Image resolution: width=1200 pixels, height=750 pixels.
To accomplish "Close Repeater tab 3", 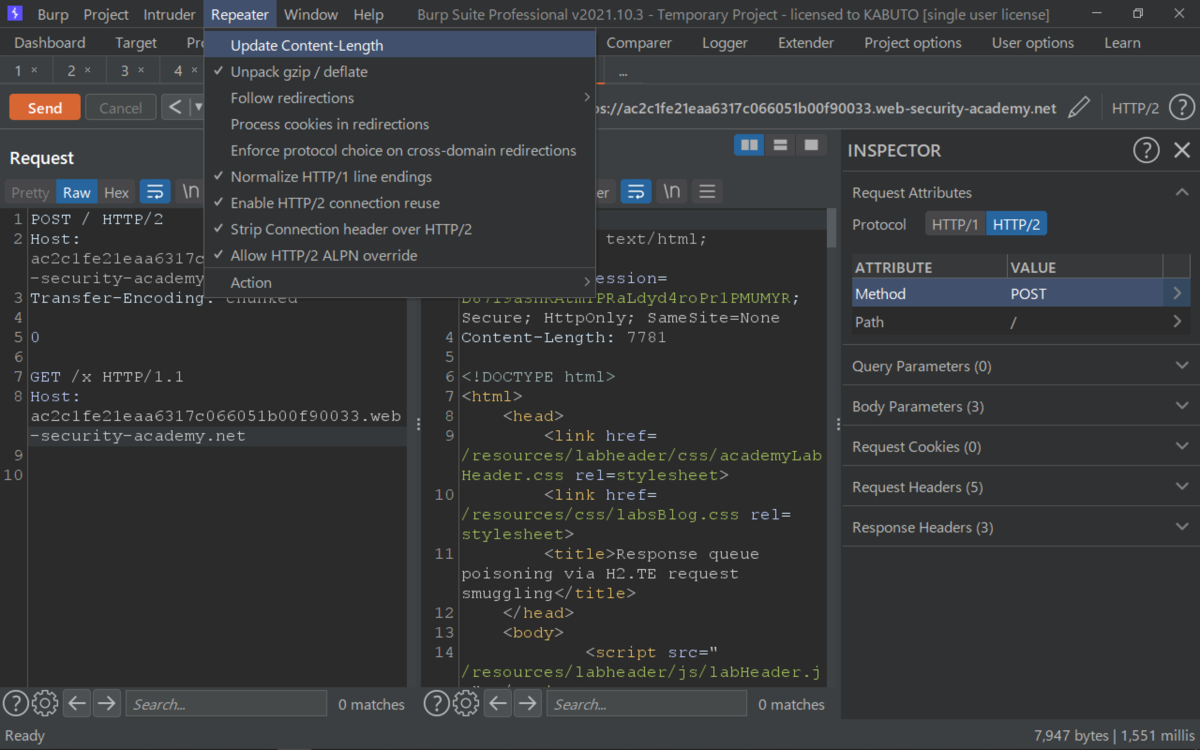I will (140, 71).
